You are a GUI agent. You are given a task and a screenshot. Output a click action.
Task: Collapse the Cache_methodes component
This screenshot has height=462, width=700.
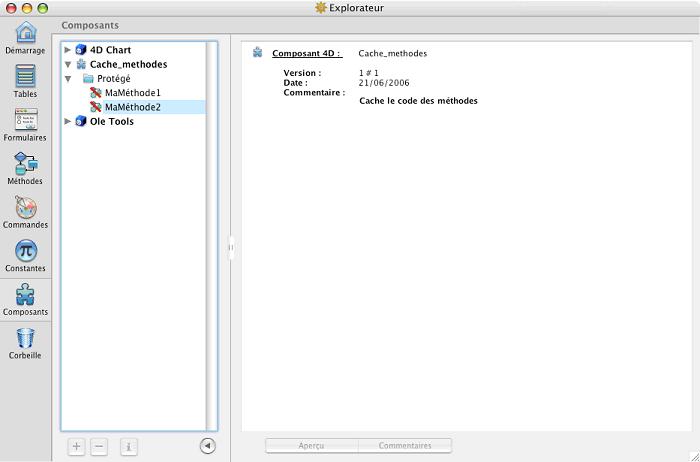pyautogui.click(x=68, y=64)
